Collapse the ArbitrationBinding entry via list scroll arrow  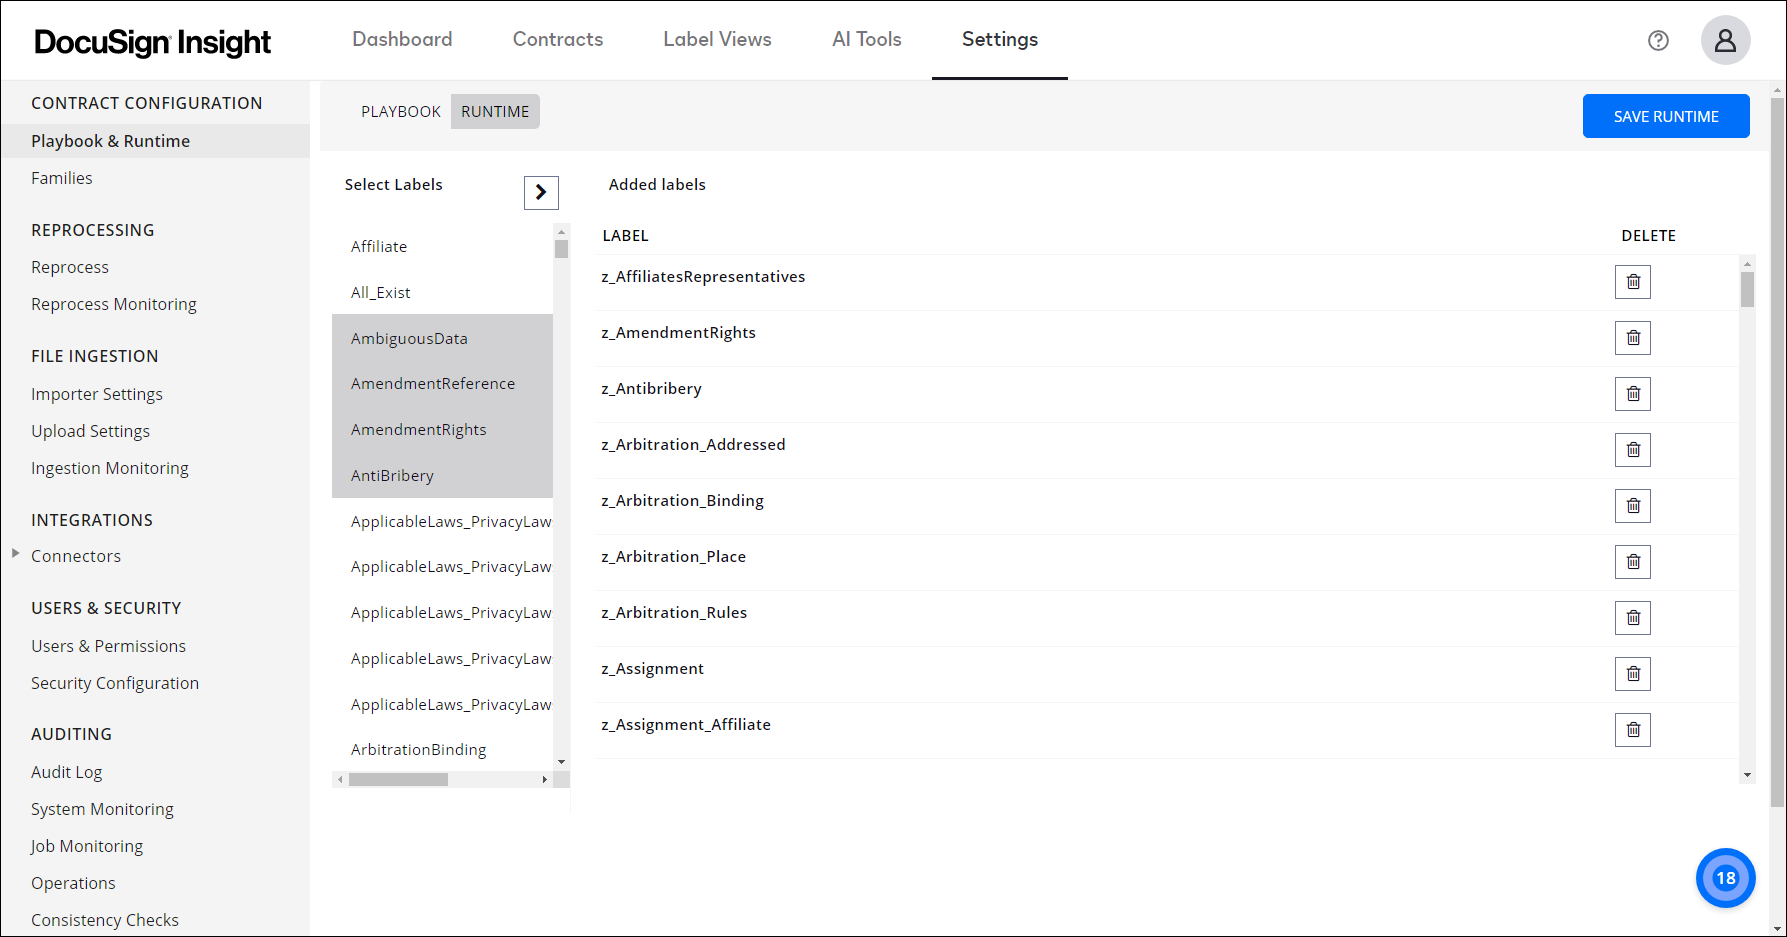pyautogui.click(x=562, y=761)
